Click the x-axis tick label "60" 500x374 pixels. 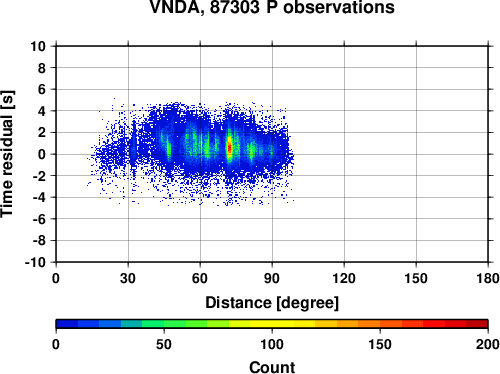[x=200, y=278]
